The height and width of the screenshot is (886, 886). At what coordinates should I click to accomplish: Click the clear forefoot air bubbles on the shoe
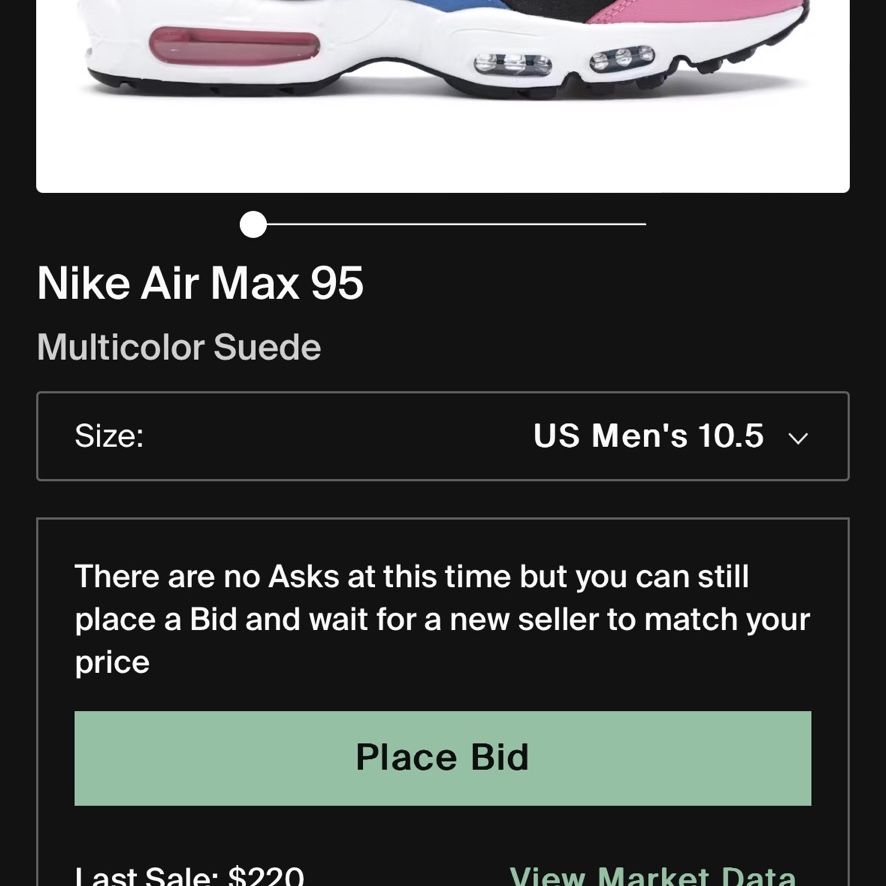563,61
